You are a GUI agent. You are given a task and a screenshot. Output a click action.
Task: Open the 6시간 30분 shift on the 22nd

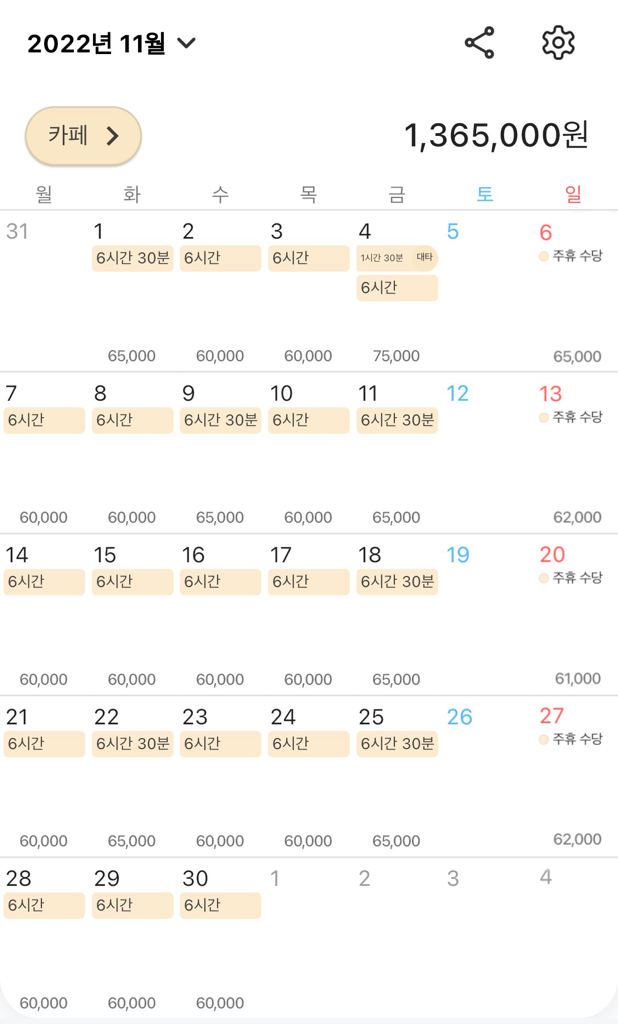(x=133, y=743)
